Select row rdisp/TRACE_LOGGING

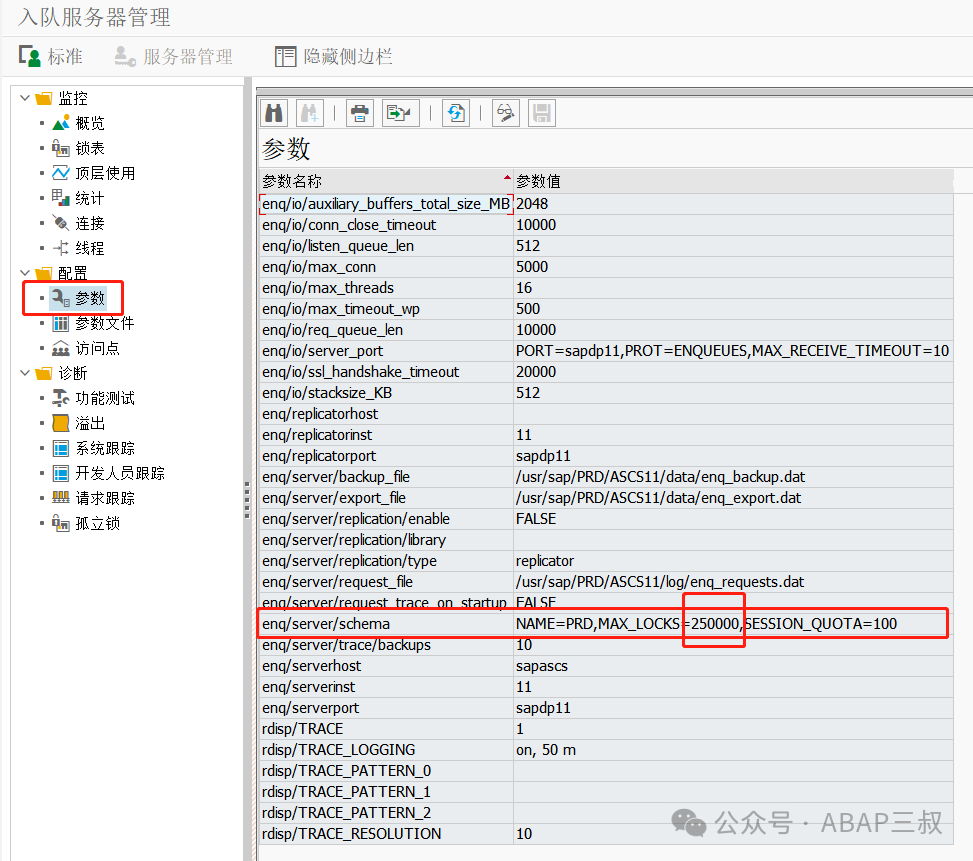point(606,750)
